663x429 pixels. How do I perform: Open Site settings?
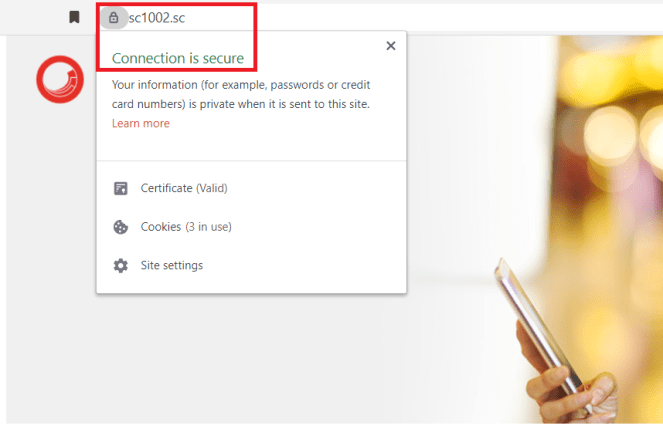click(172, 265)
